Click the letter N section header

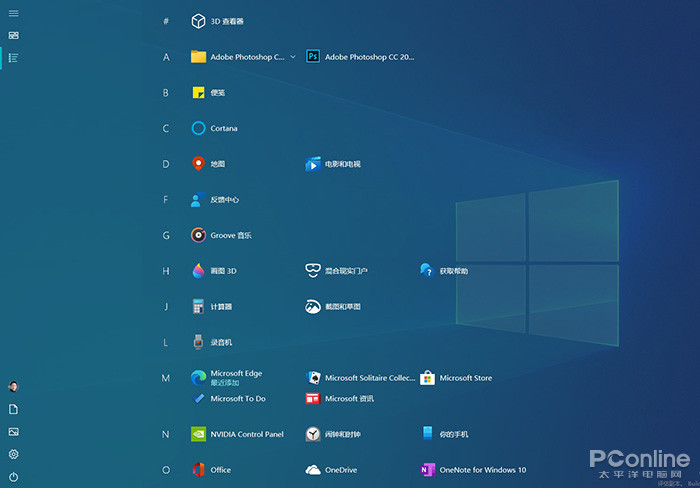(166, 434)
